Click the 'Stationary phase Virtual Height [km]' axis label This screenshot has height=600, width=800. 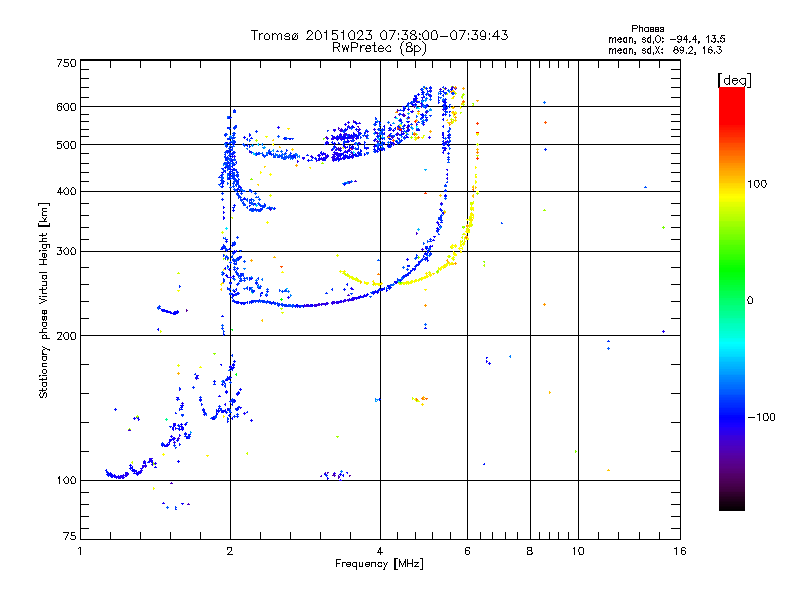43,300
